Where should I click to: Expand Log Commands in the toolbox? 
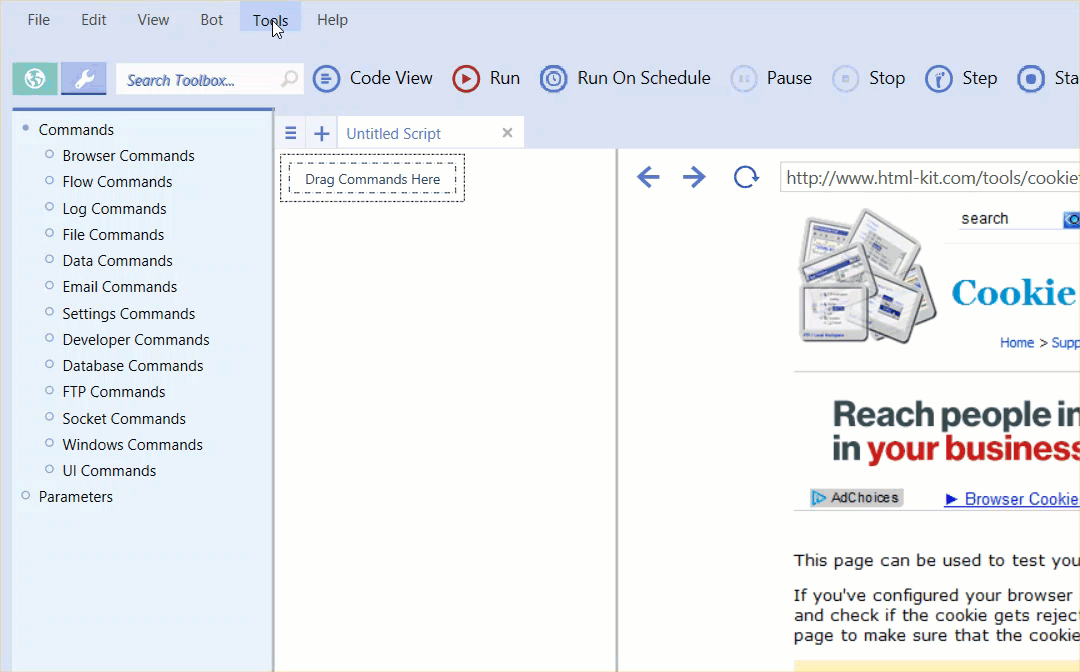50,207
